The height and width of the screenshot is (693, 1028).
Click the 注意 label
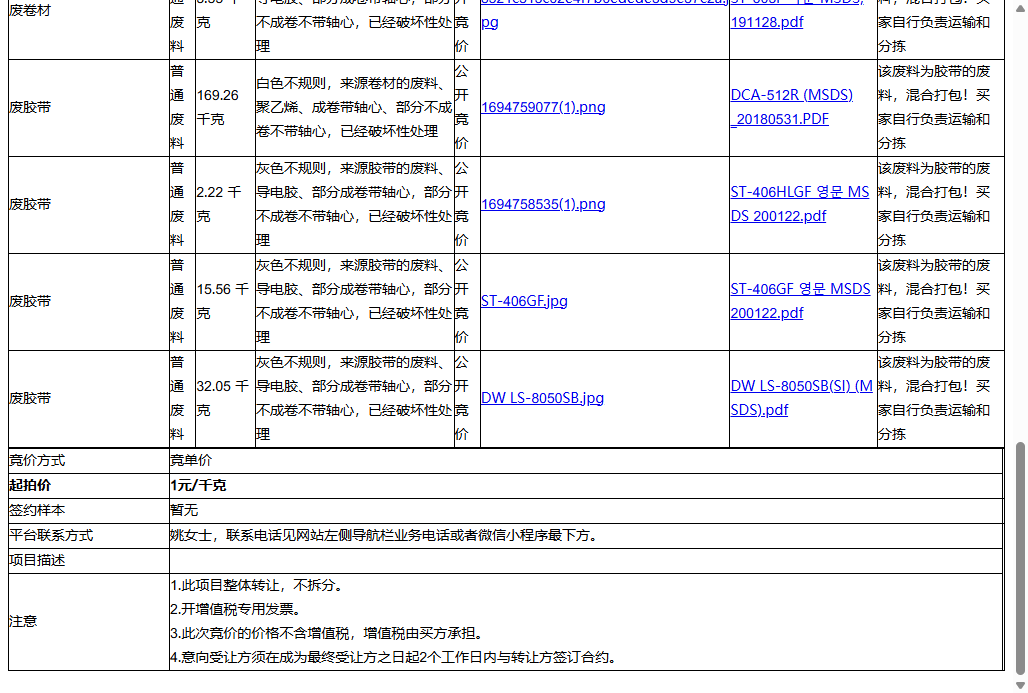tap(23, 622)
